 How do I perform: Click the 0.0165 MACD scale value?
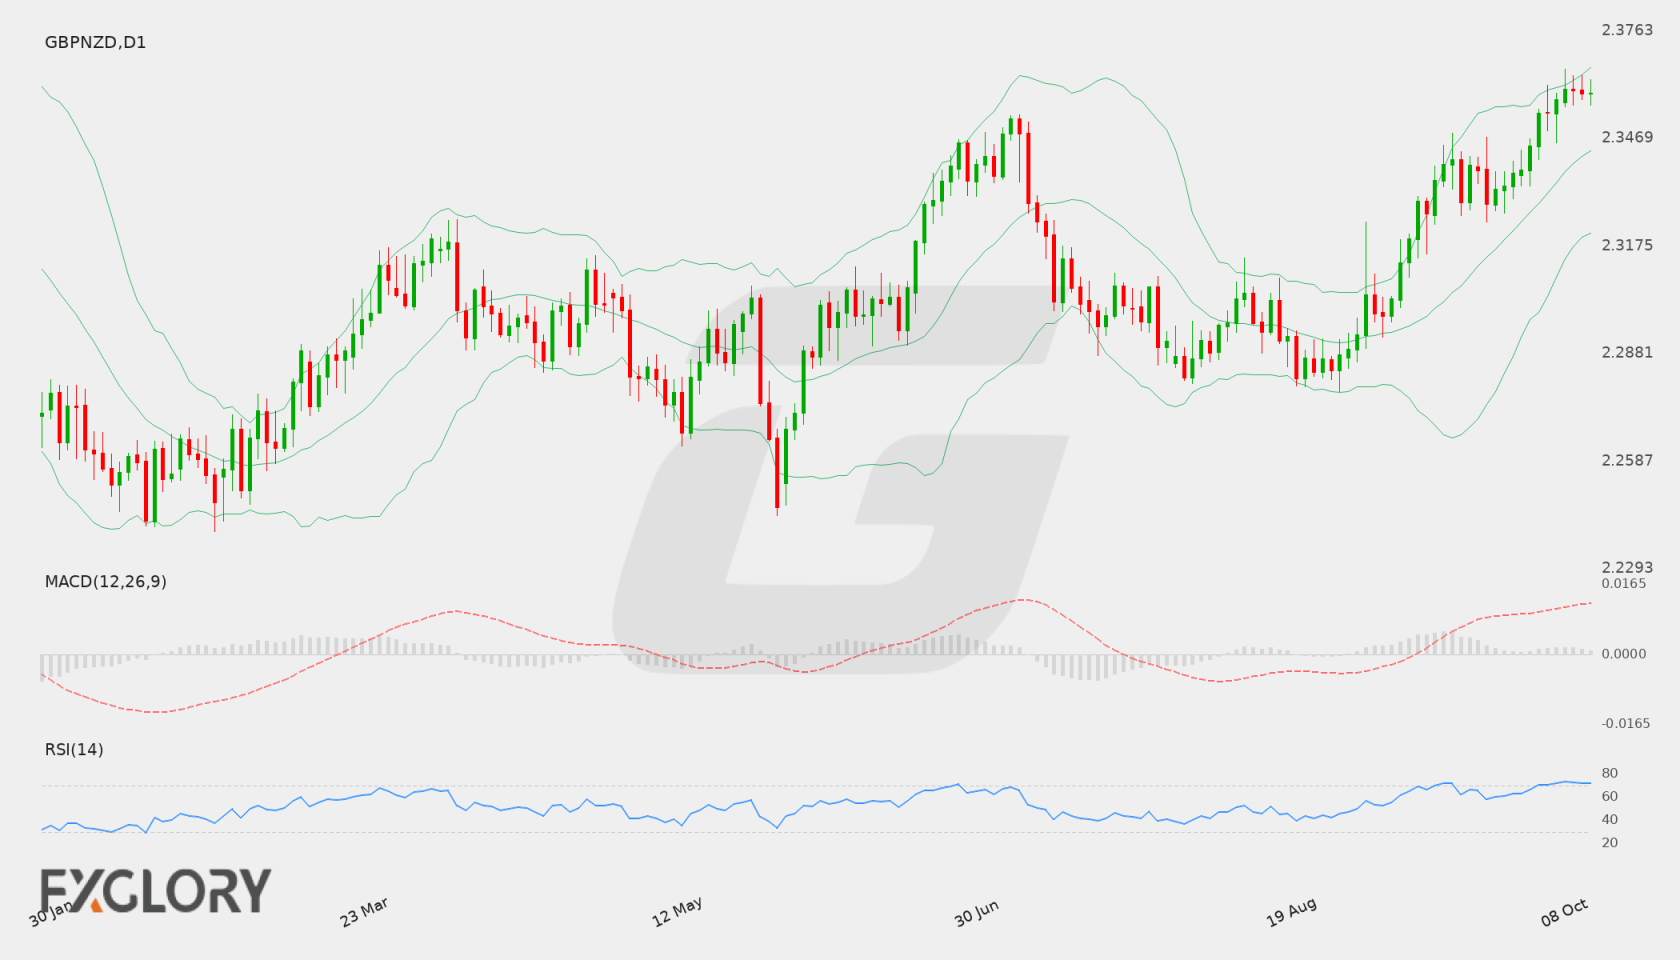point(1624,583)
